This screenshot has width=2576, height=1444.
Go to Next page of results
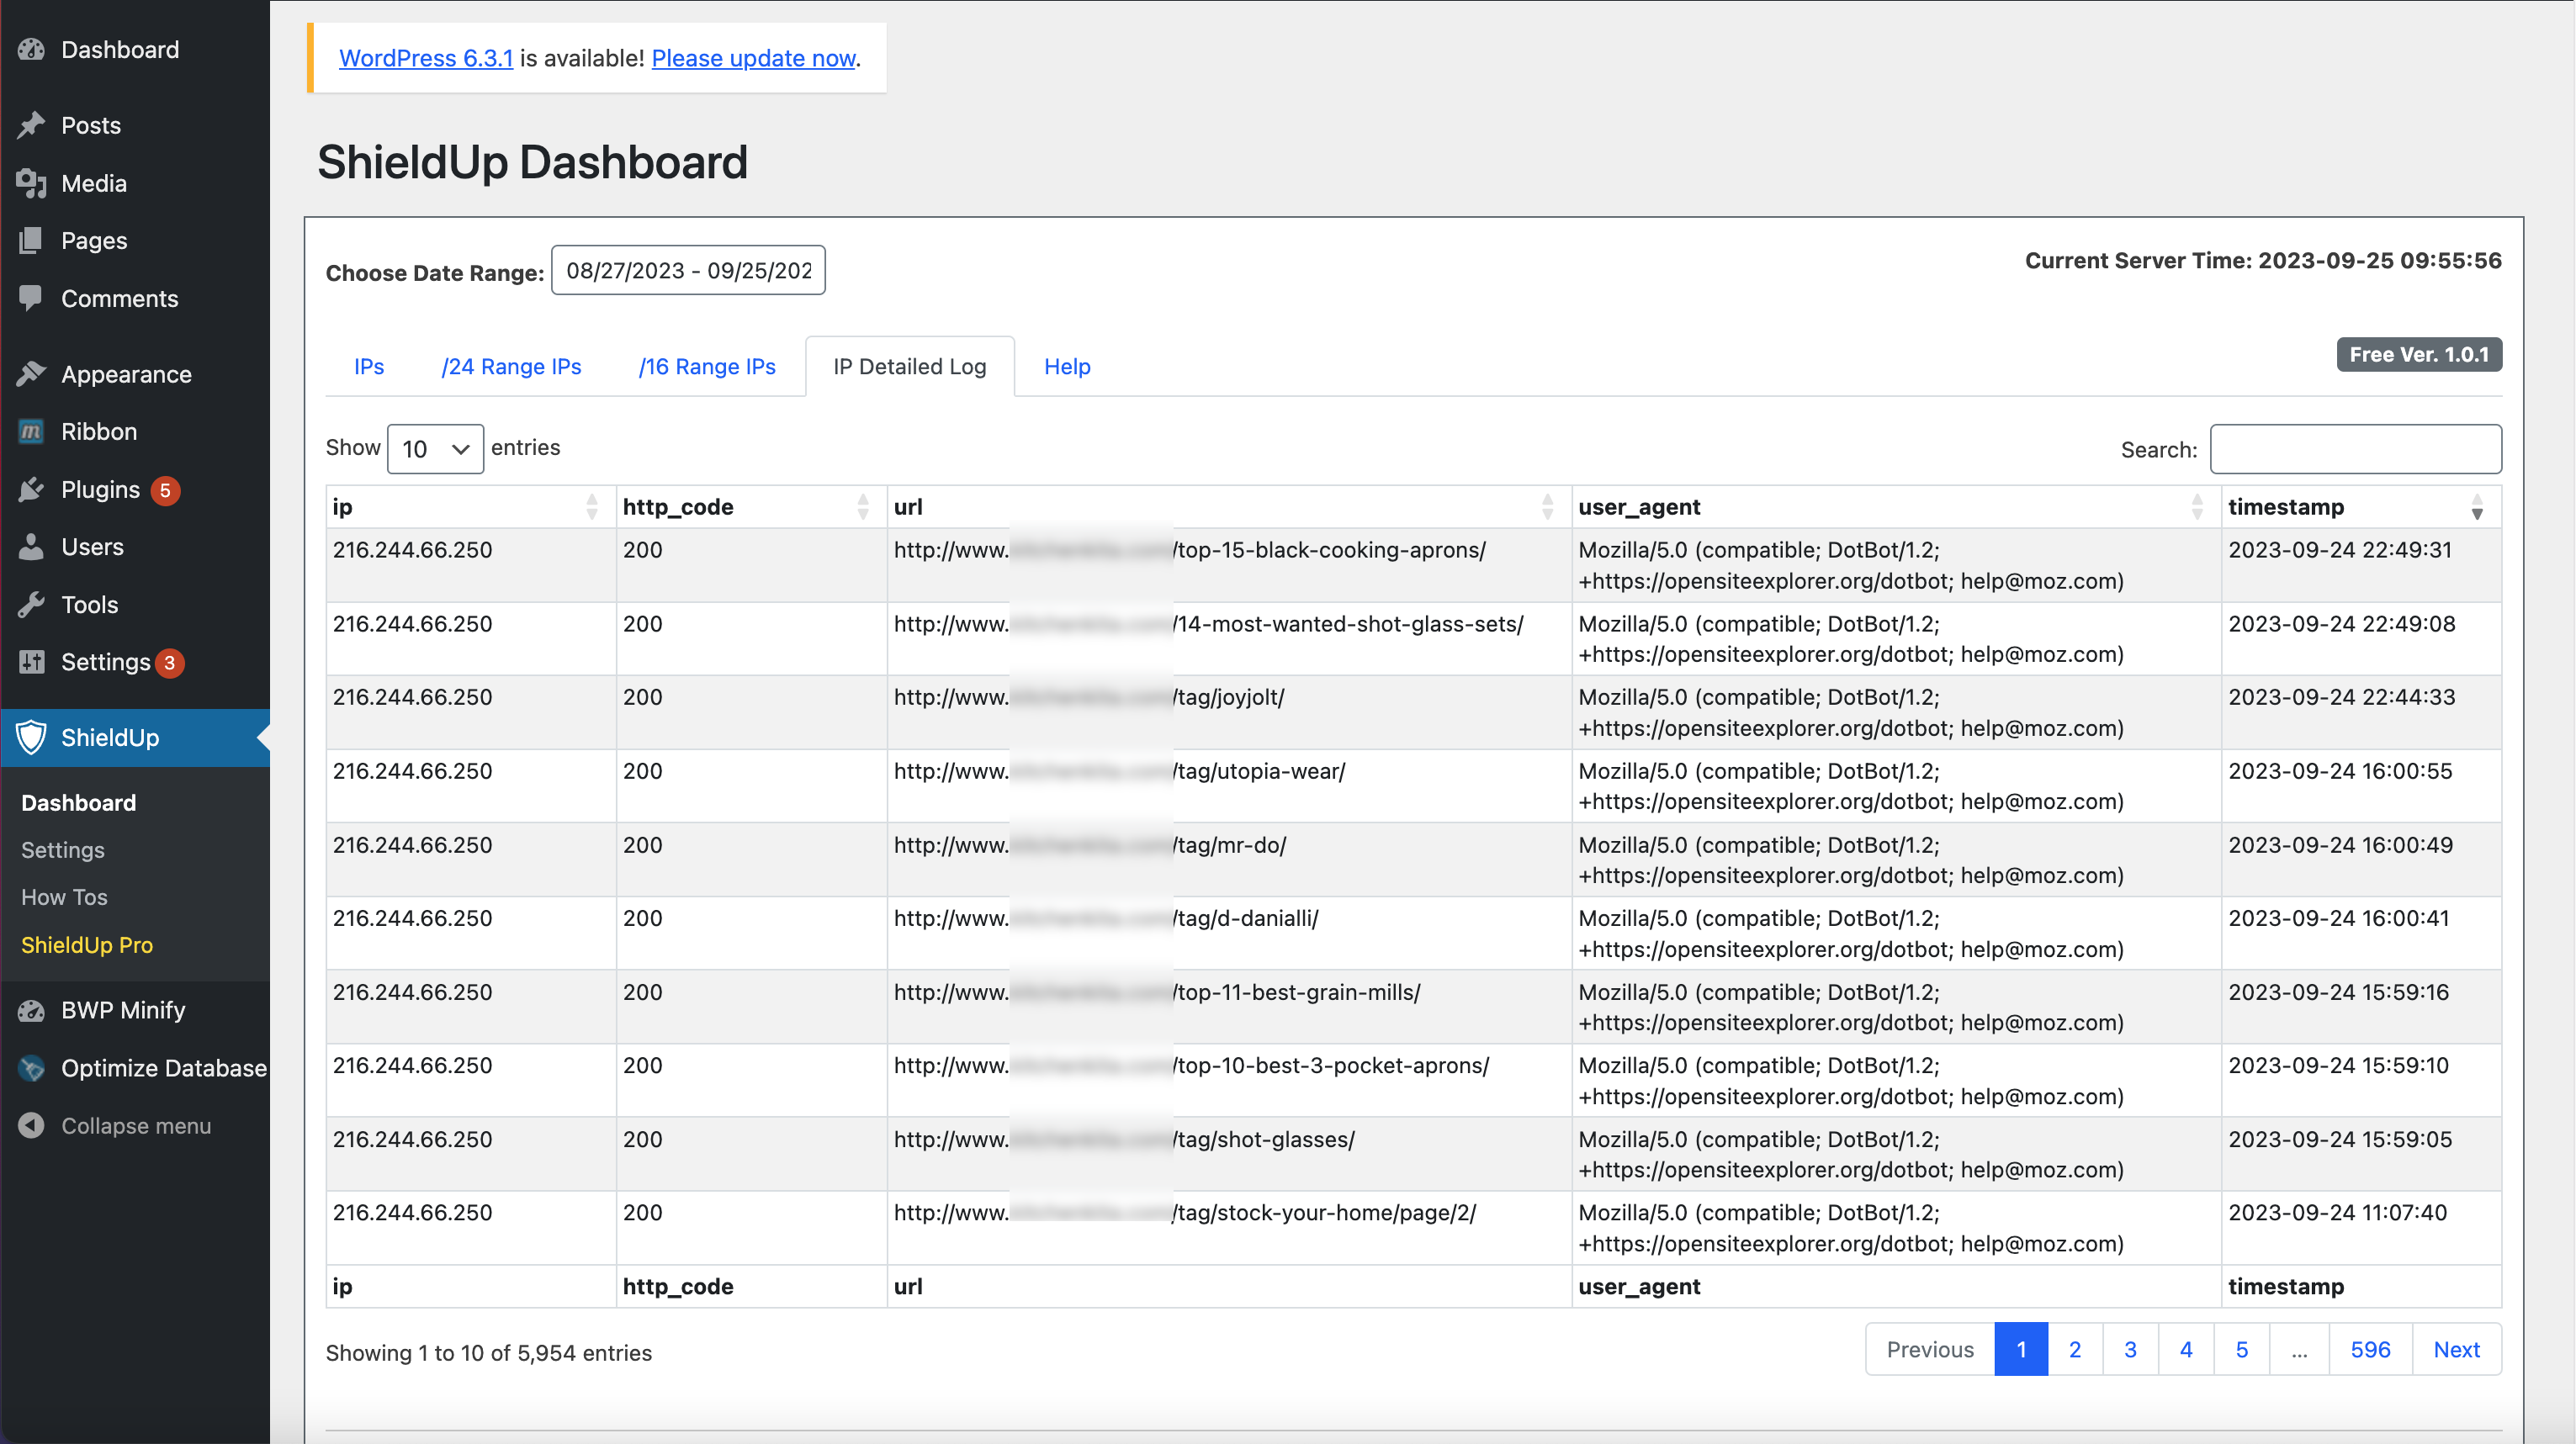pos(2457,1349)
